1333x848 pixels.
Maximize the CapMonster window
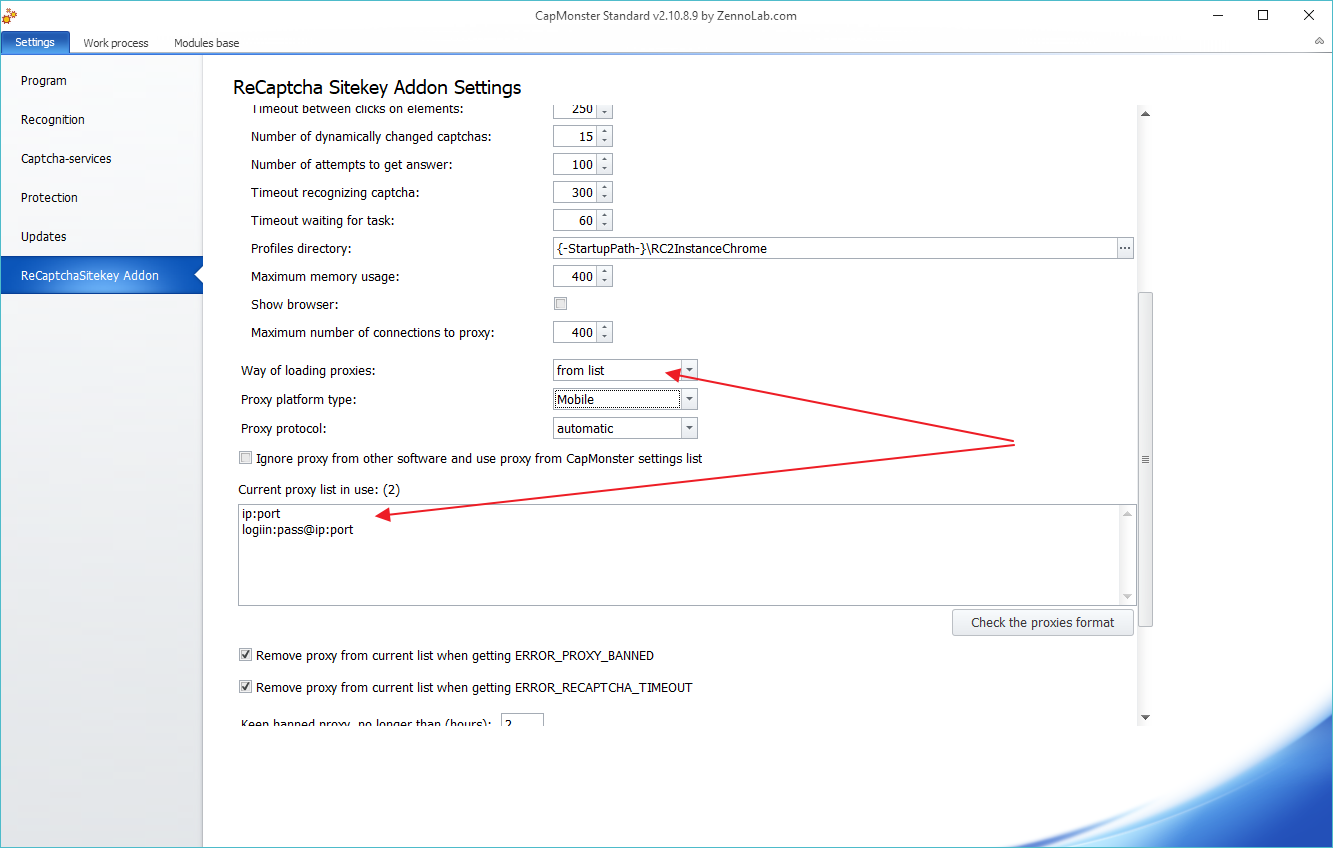(1263, 15)
